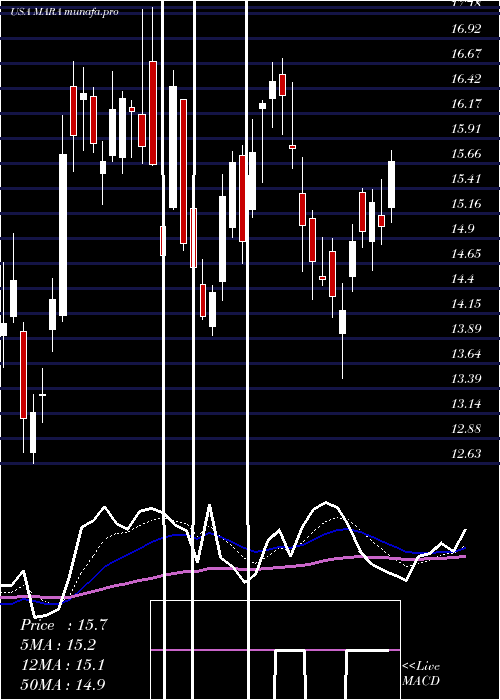Click the 14.15 price axis label
The height and width of the screenshot is (700, 500).
tap(466, 304)
